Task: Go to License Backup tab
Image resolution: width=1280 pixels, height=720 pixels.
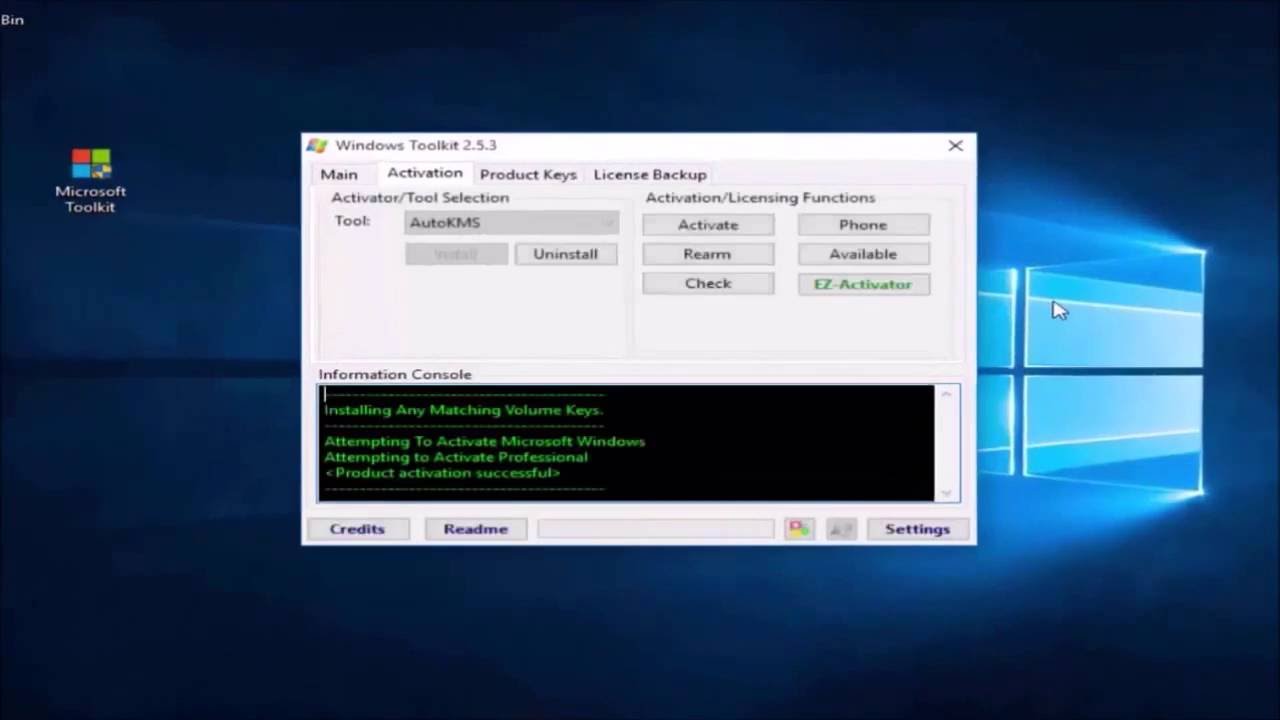Action: pos(650,174)
